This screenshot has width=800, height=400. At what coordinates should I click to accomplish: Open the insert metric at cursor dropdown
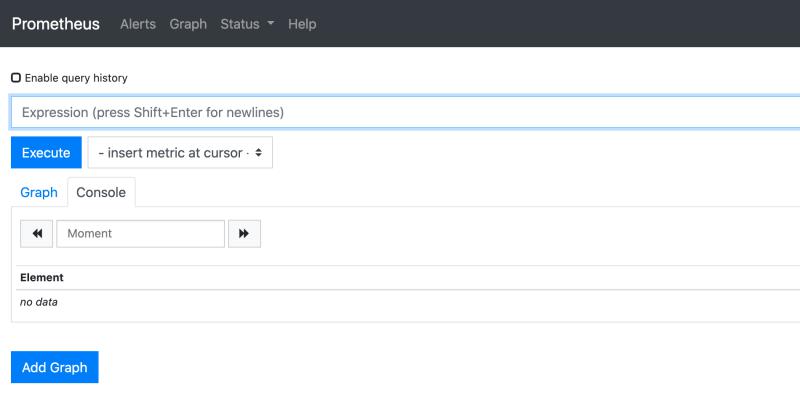pyautogui.click(x=180, y=153)
